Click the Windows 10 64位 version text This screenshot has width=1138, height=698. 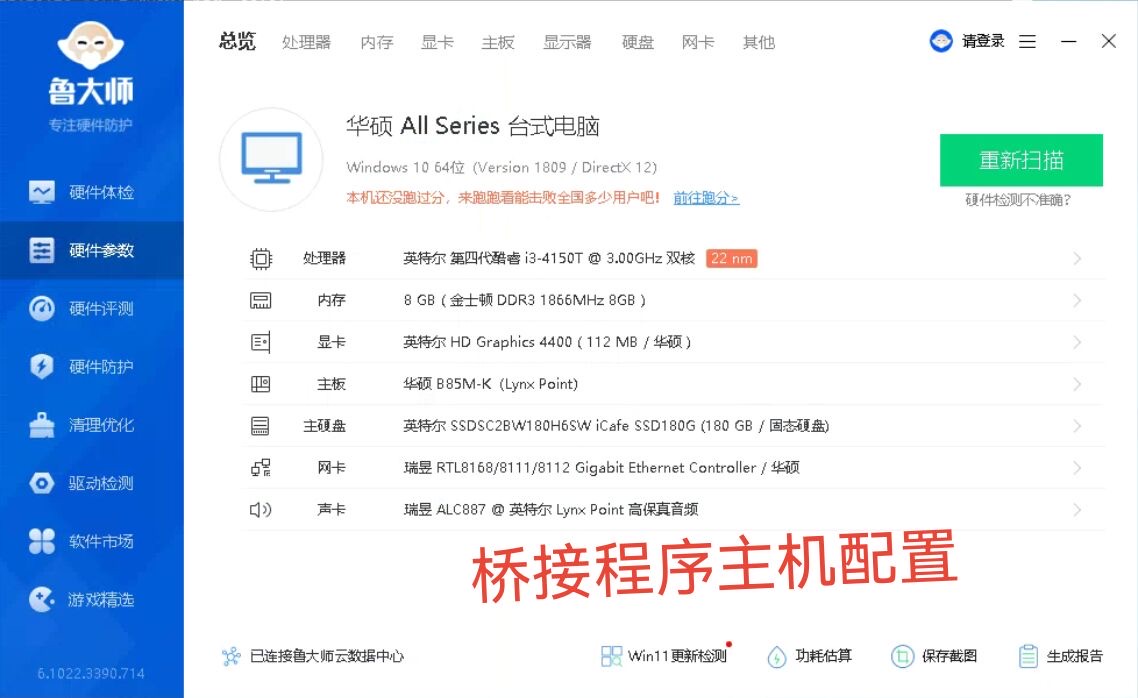click(501, 168)
